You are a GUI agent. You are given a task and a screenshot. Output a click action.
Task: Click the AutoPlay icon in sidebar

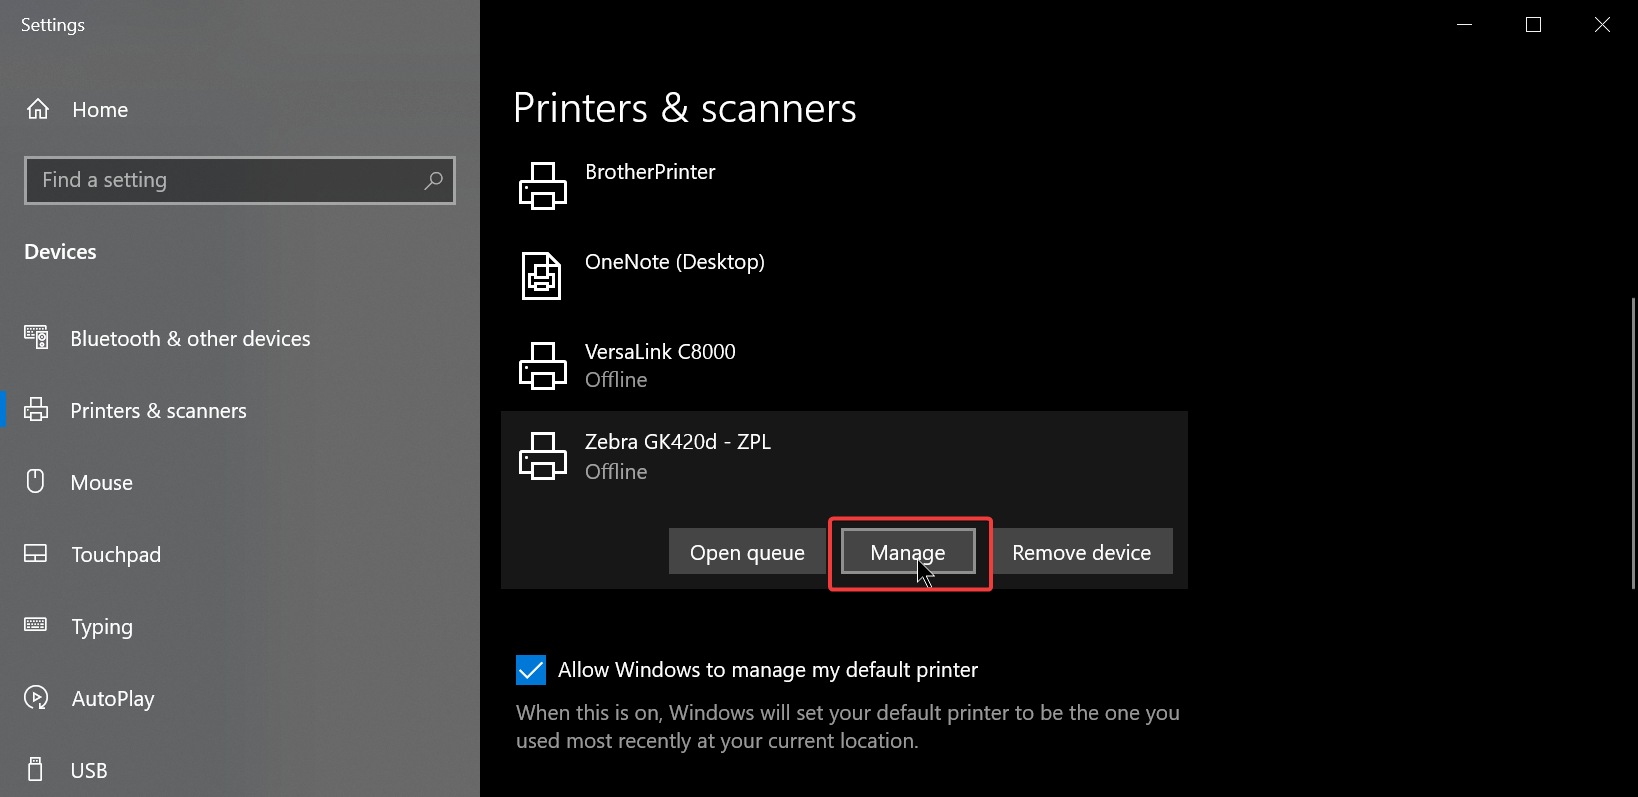click(36, 698)
